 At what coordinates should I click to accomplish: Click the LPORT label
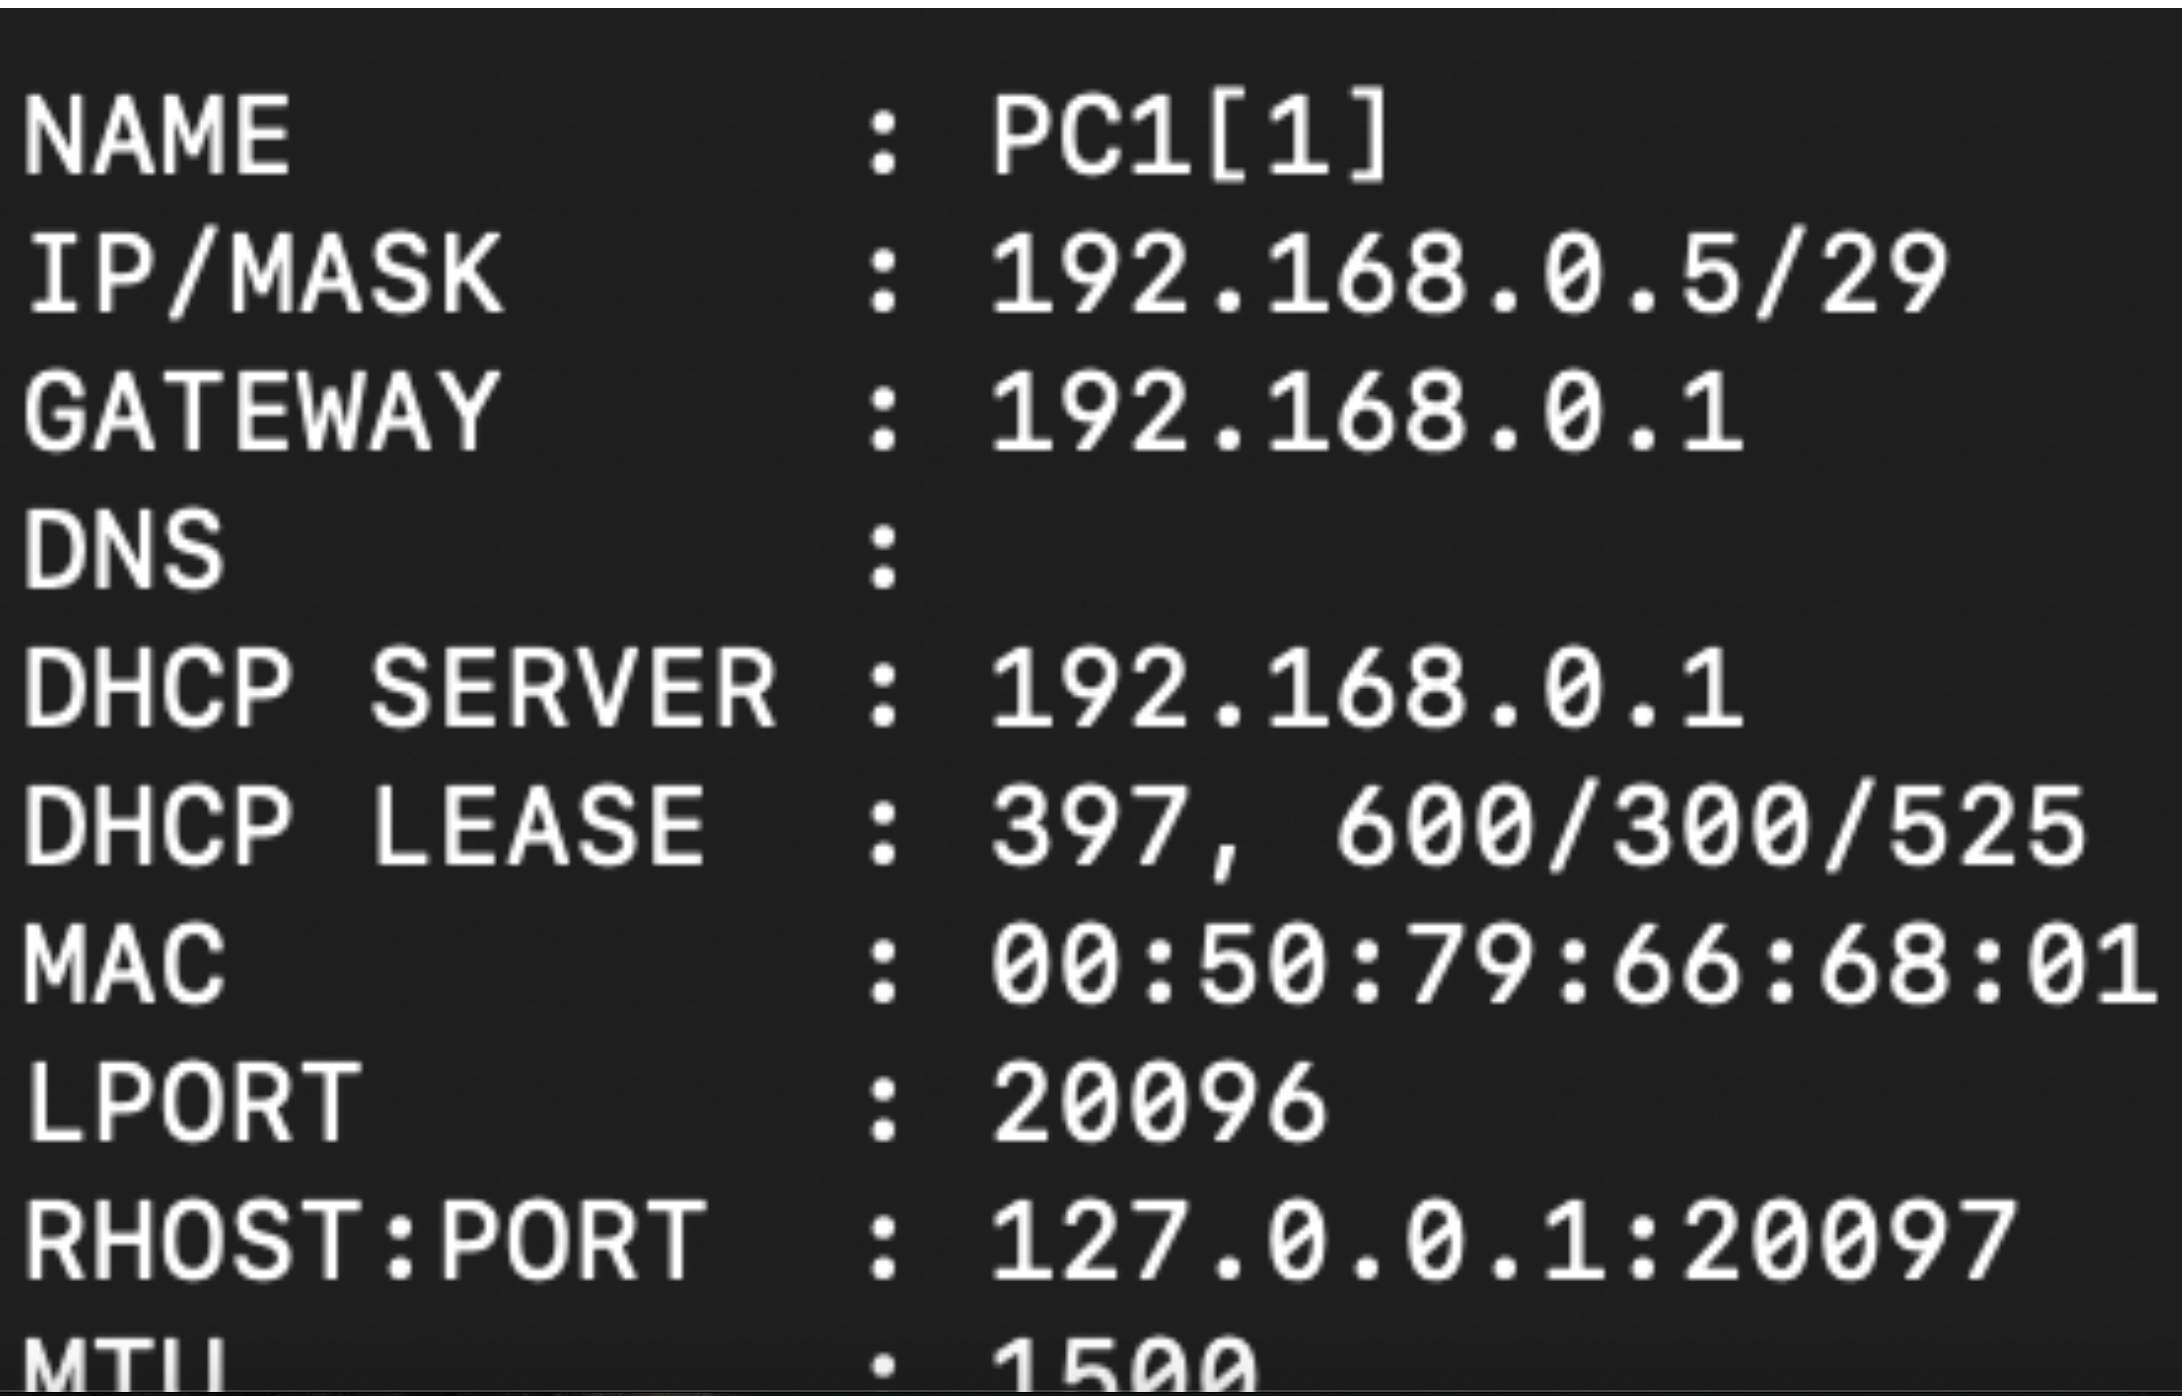(192, 1102)
